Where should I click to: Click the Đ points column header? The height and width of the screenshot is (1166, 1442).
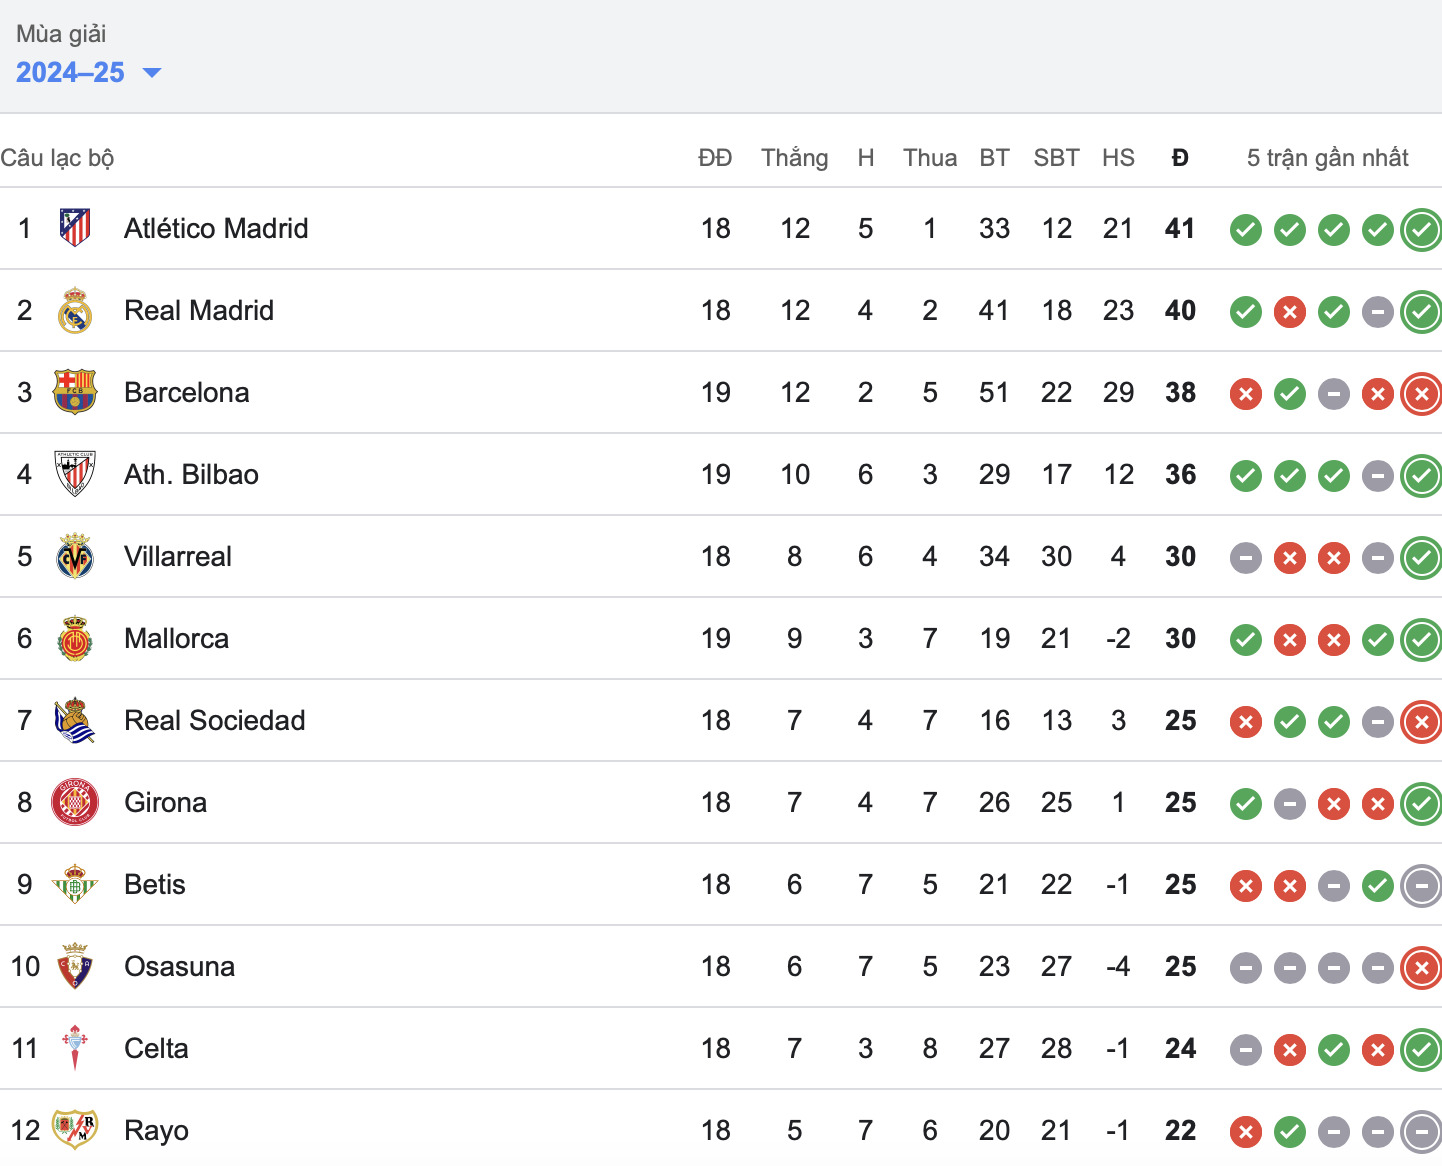click(1180, 158)
